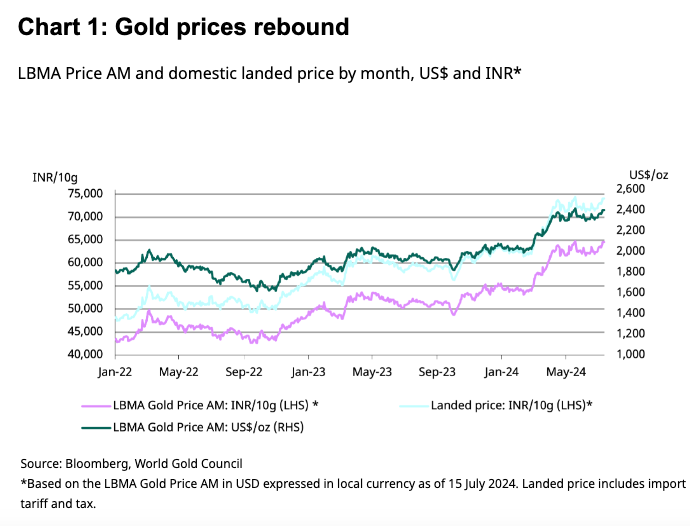This screenshot has width=690, height=526.
Task: Click the 1,000 right axis tick label
Action: pos(632,354)
